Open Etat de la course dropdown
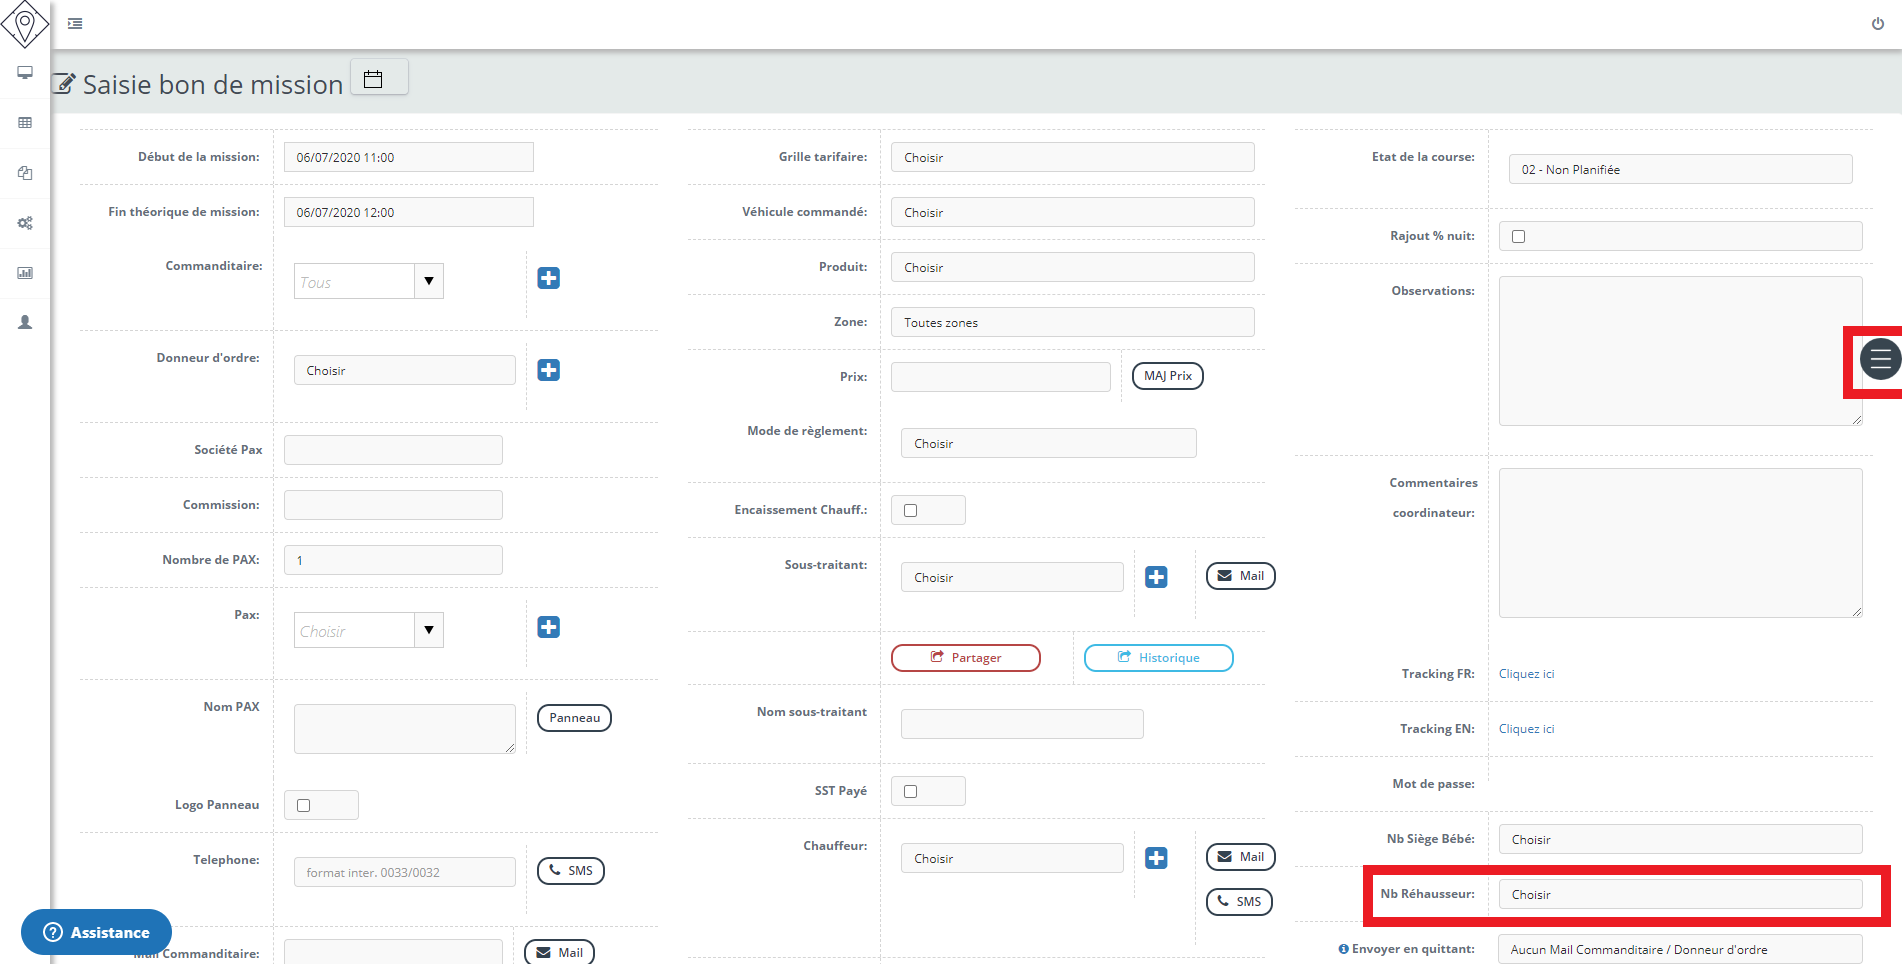The width and height of the screenshot is (1902, 964). [1679, 170]
